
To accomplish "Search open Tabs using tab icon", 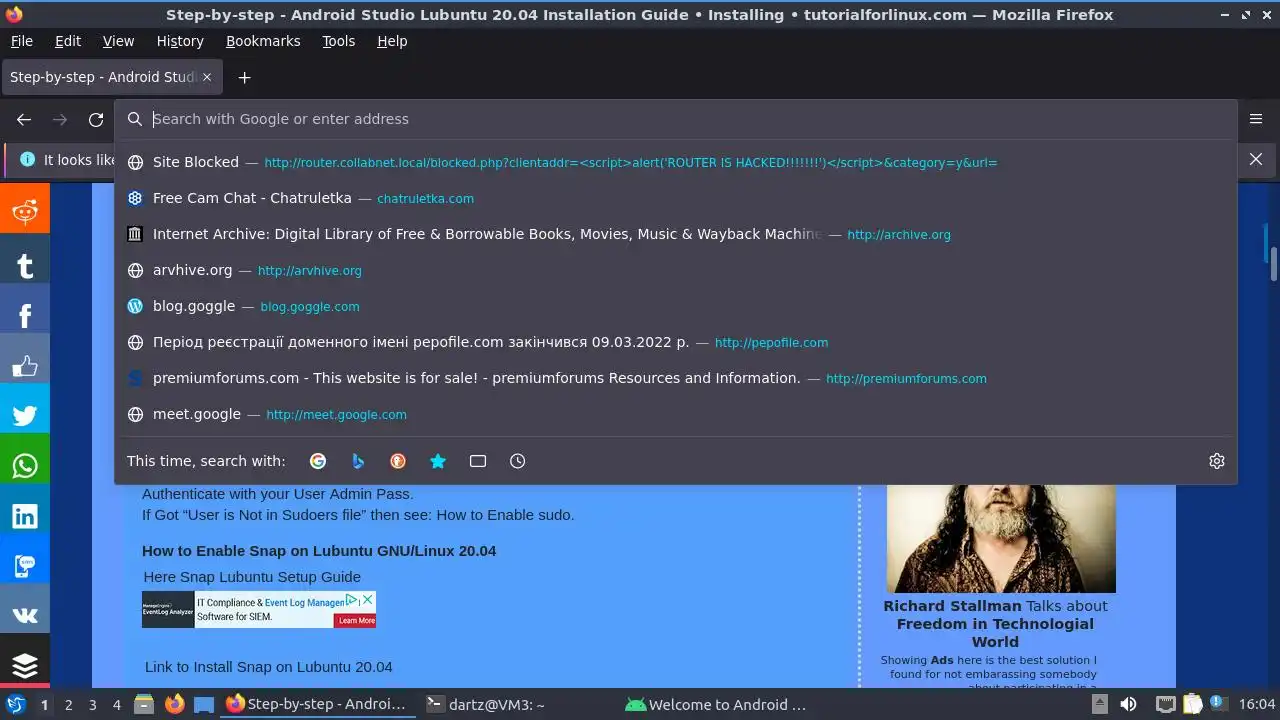I will [x=478, y=461].
